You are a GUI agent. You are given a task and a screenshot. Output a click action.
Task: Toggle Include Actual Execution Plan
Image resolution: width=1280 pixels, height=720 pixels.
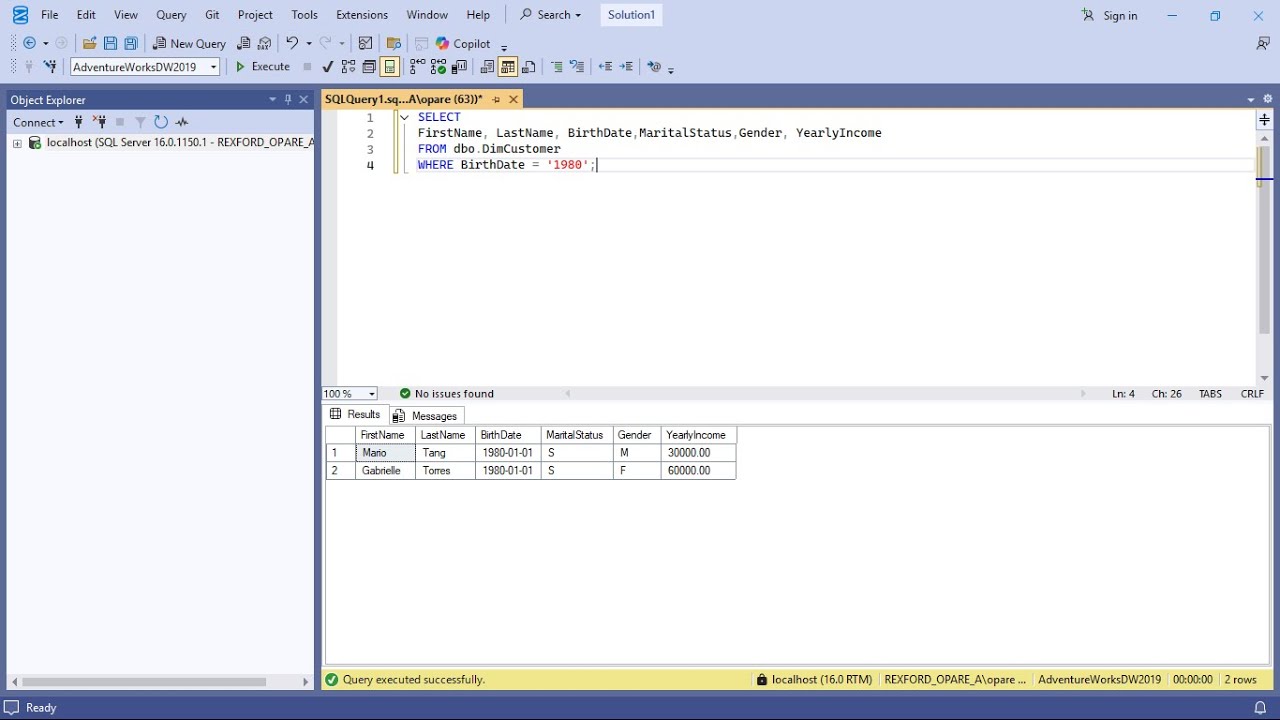tap(418, 67)
